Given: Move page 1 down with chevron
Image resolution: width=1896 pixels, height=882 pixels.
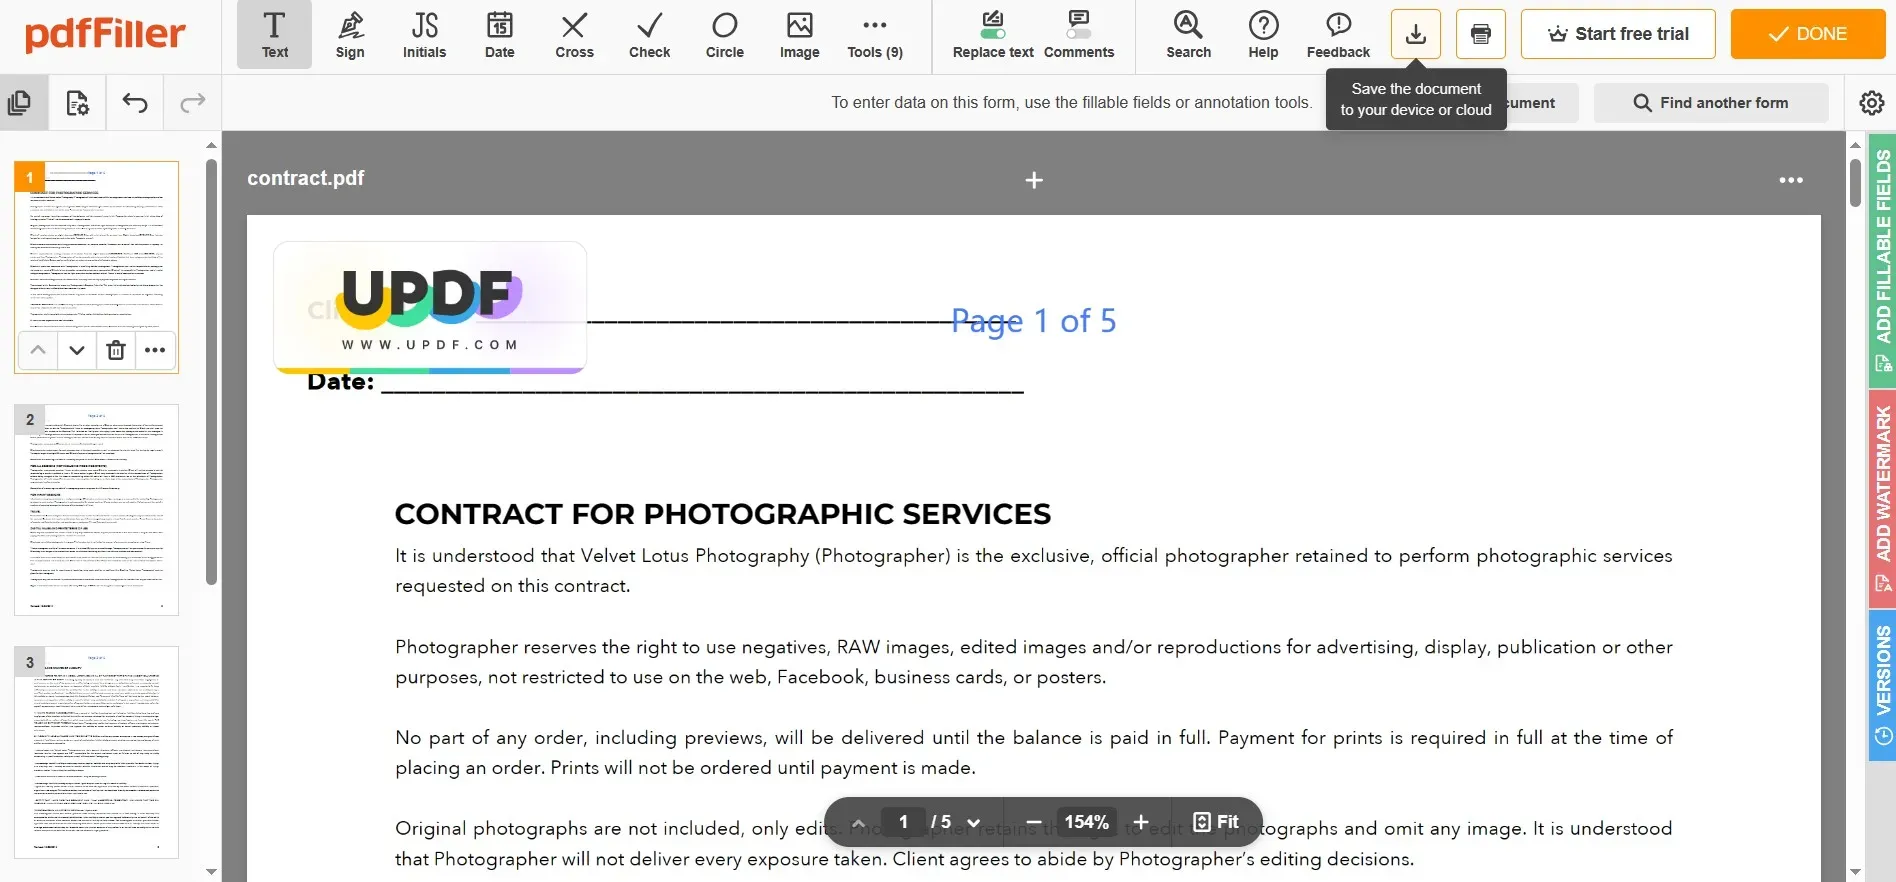Looking at the screenshot, I should coord(77,350).
